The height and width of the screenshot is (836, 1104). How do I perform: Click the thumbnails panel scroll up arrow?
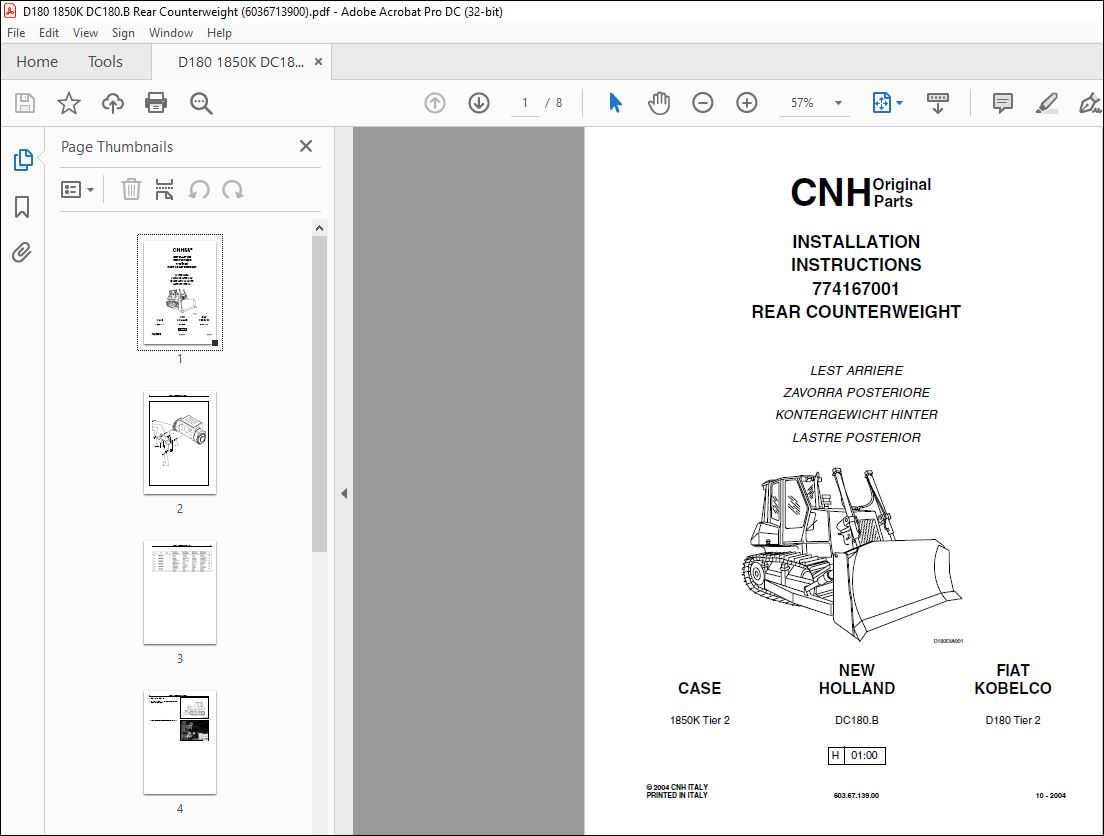click(320, 228)
